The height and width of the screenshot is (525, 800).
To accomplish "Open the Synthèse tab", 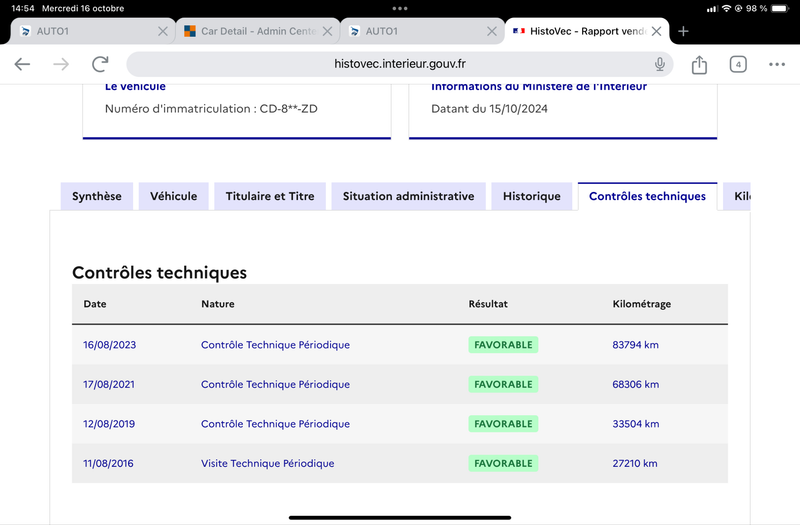I will [x=97, y=196].
